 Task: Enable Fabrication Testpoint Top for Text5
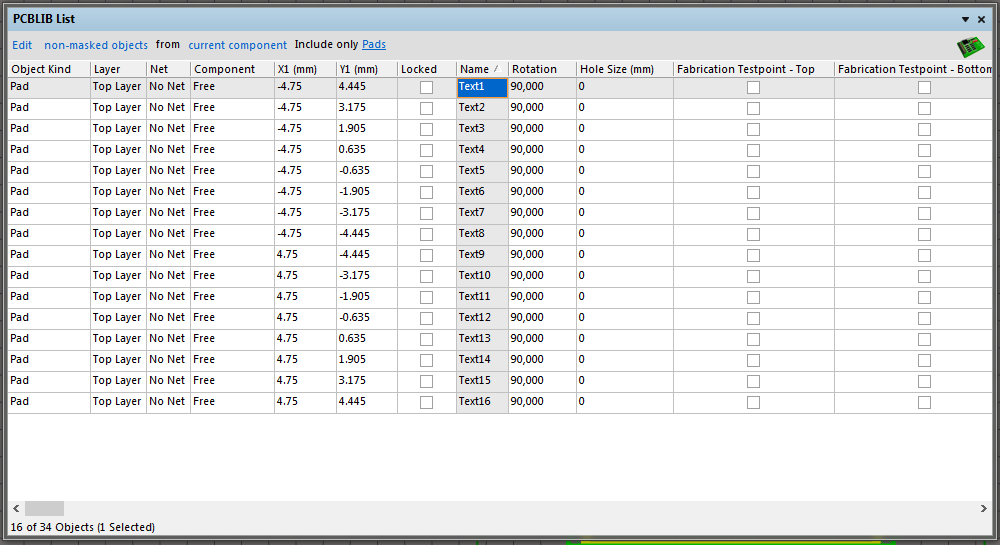tap(753, 172)
